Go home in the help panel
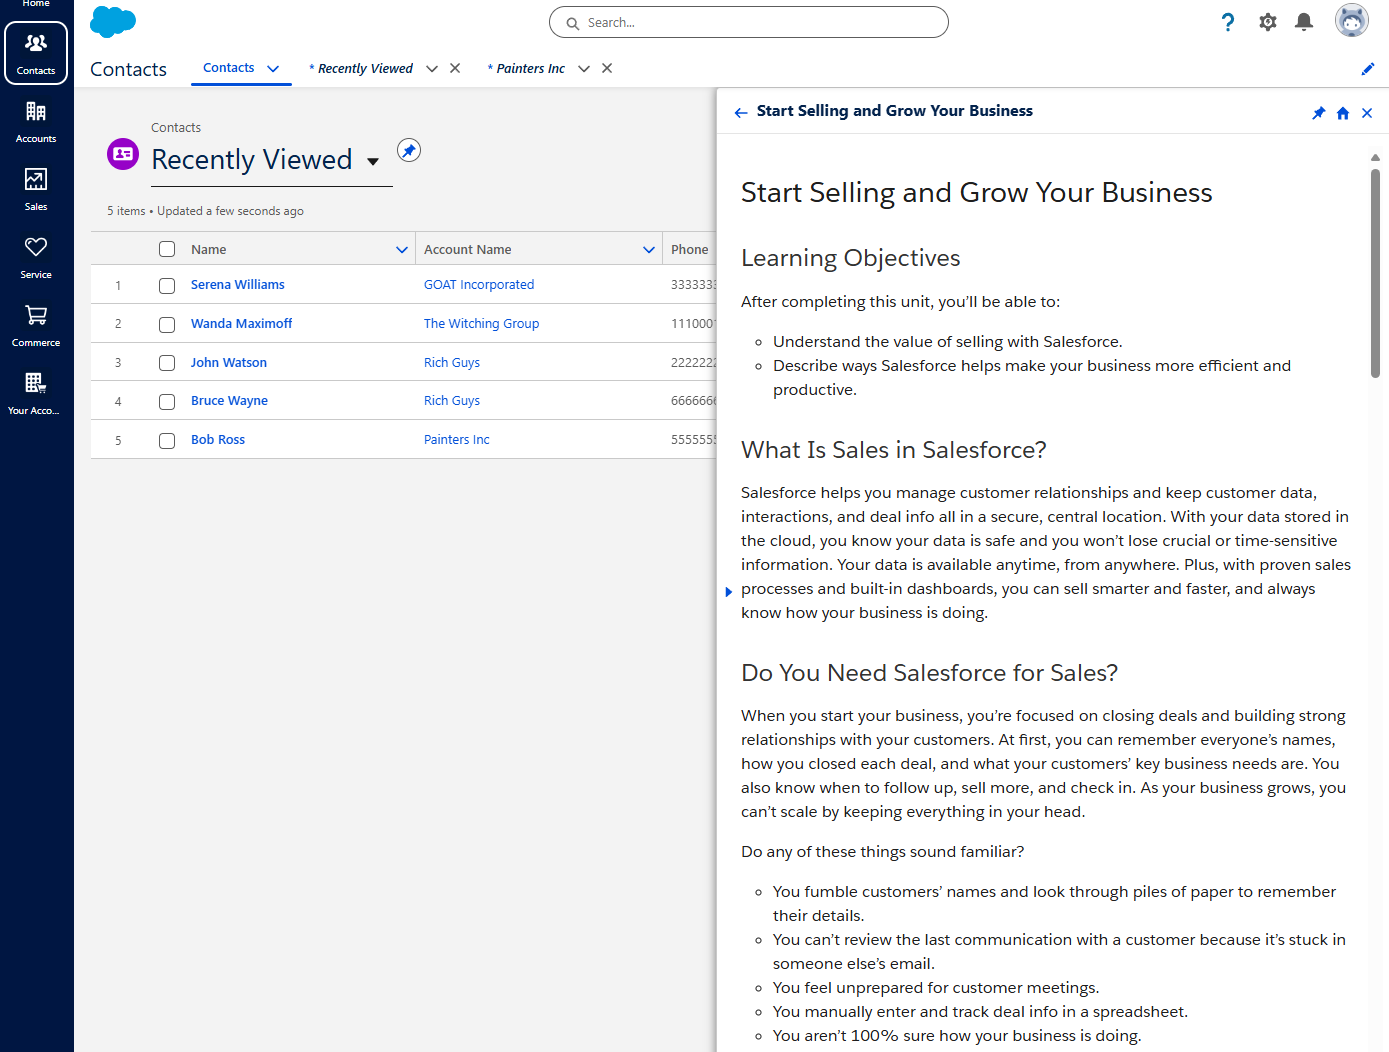 (1342, 113)
